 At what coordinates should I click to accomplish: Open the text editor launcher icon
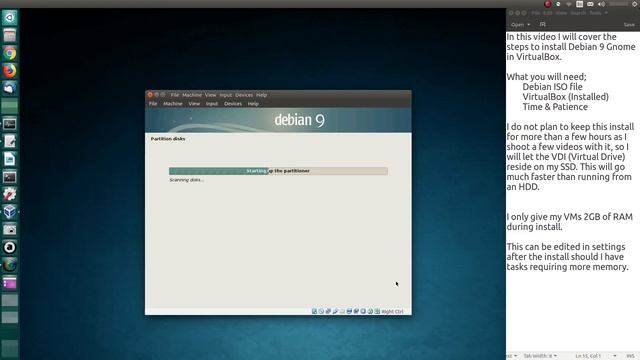[x=9, y=141]
